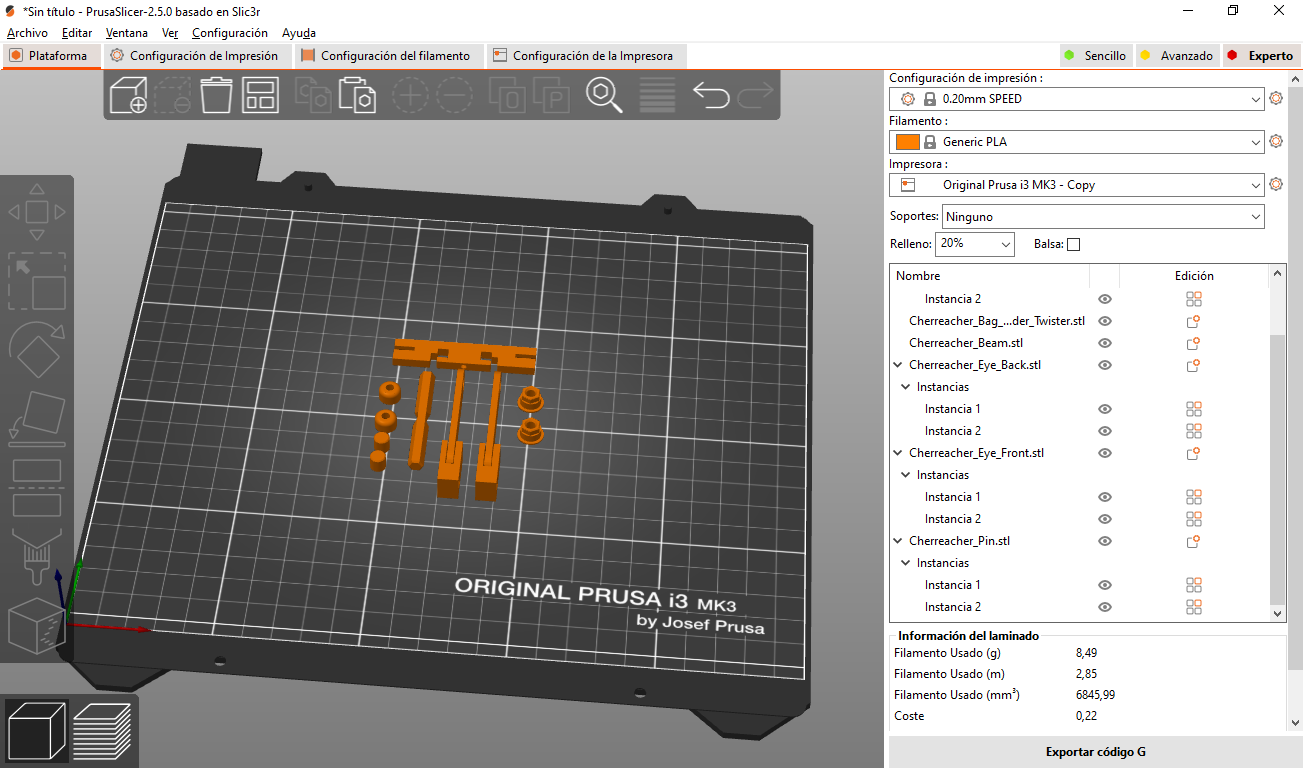1303x768 pixels.
Task: Select the Sencillo mode button
Action: click(1095, 56)
